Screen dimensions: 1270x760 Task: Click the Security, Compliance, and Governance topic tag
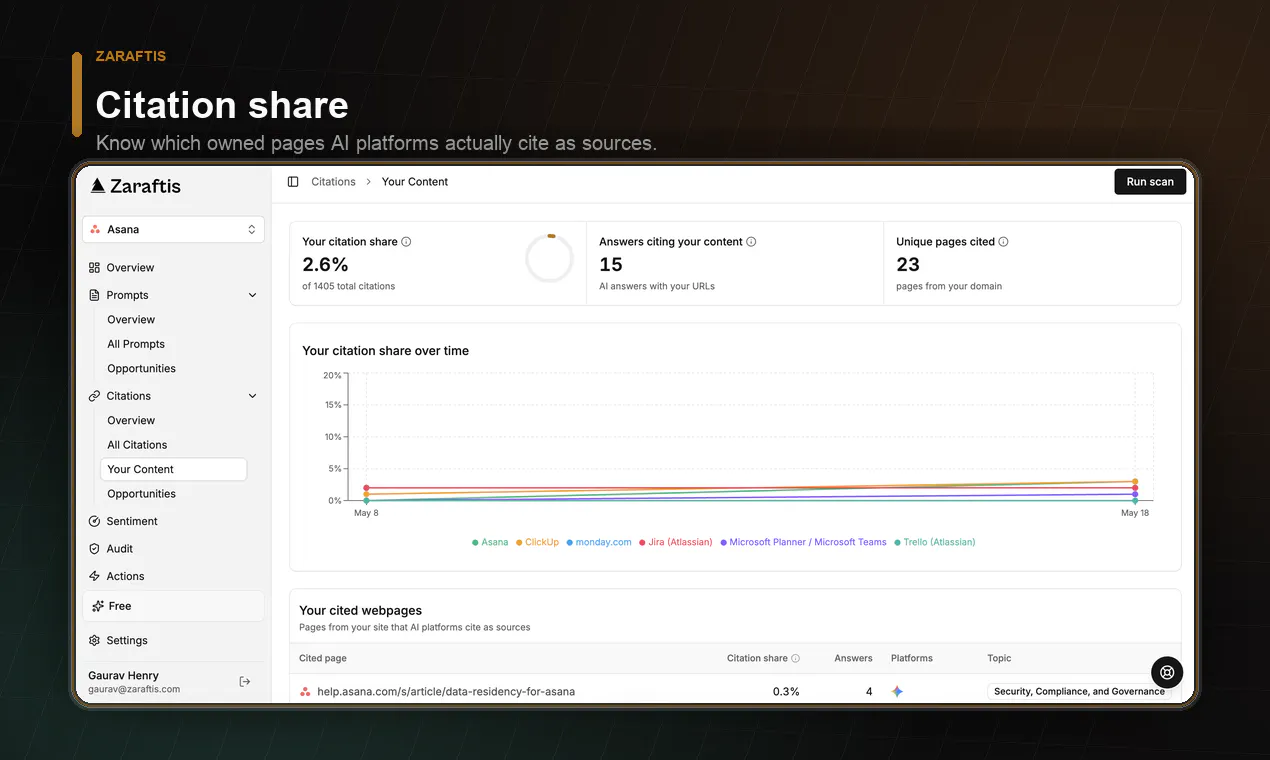1079,691
